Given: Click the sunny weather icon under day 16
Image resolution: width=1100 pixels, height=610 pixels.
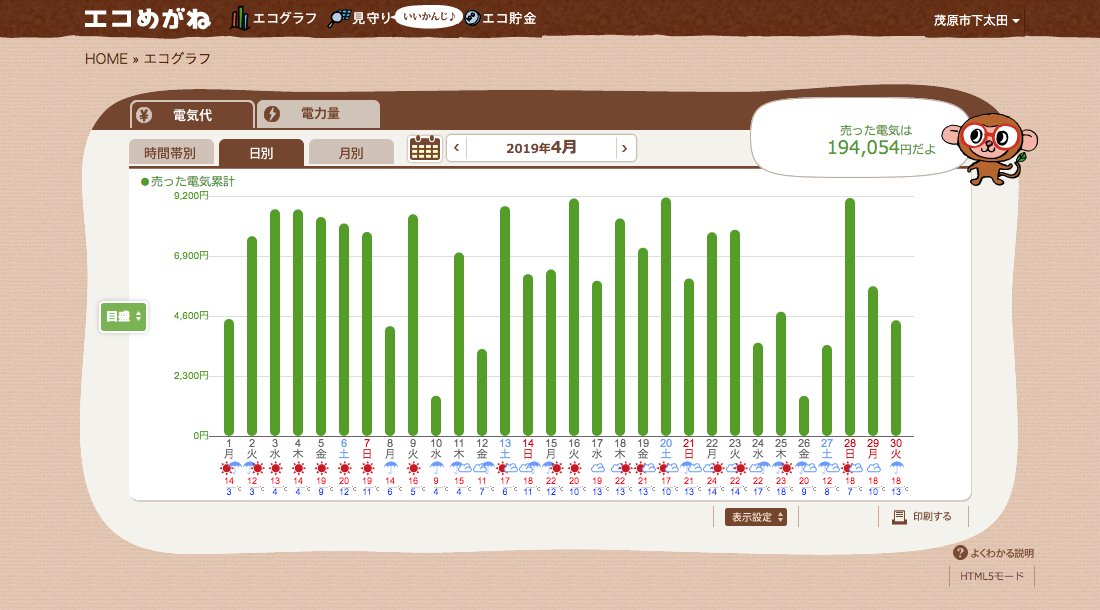Looking at the screenshot, I should pos(574,468).
